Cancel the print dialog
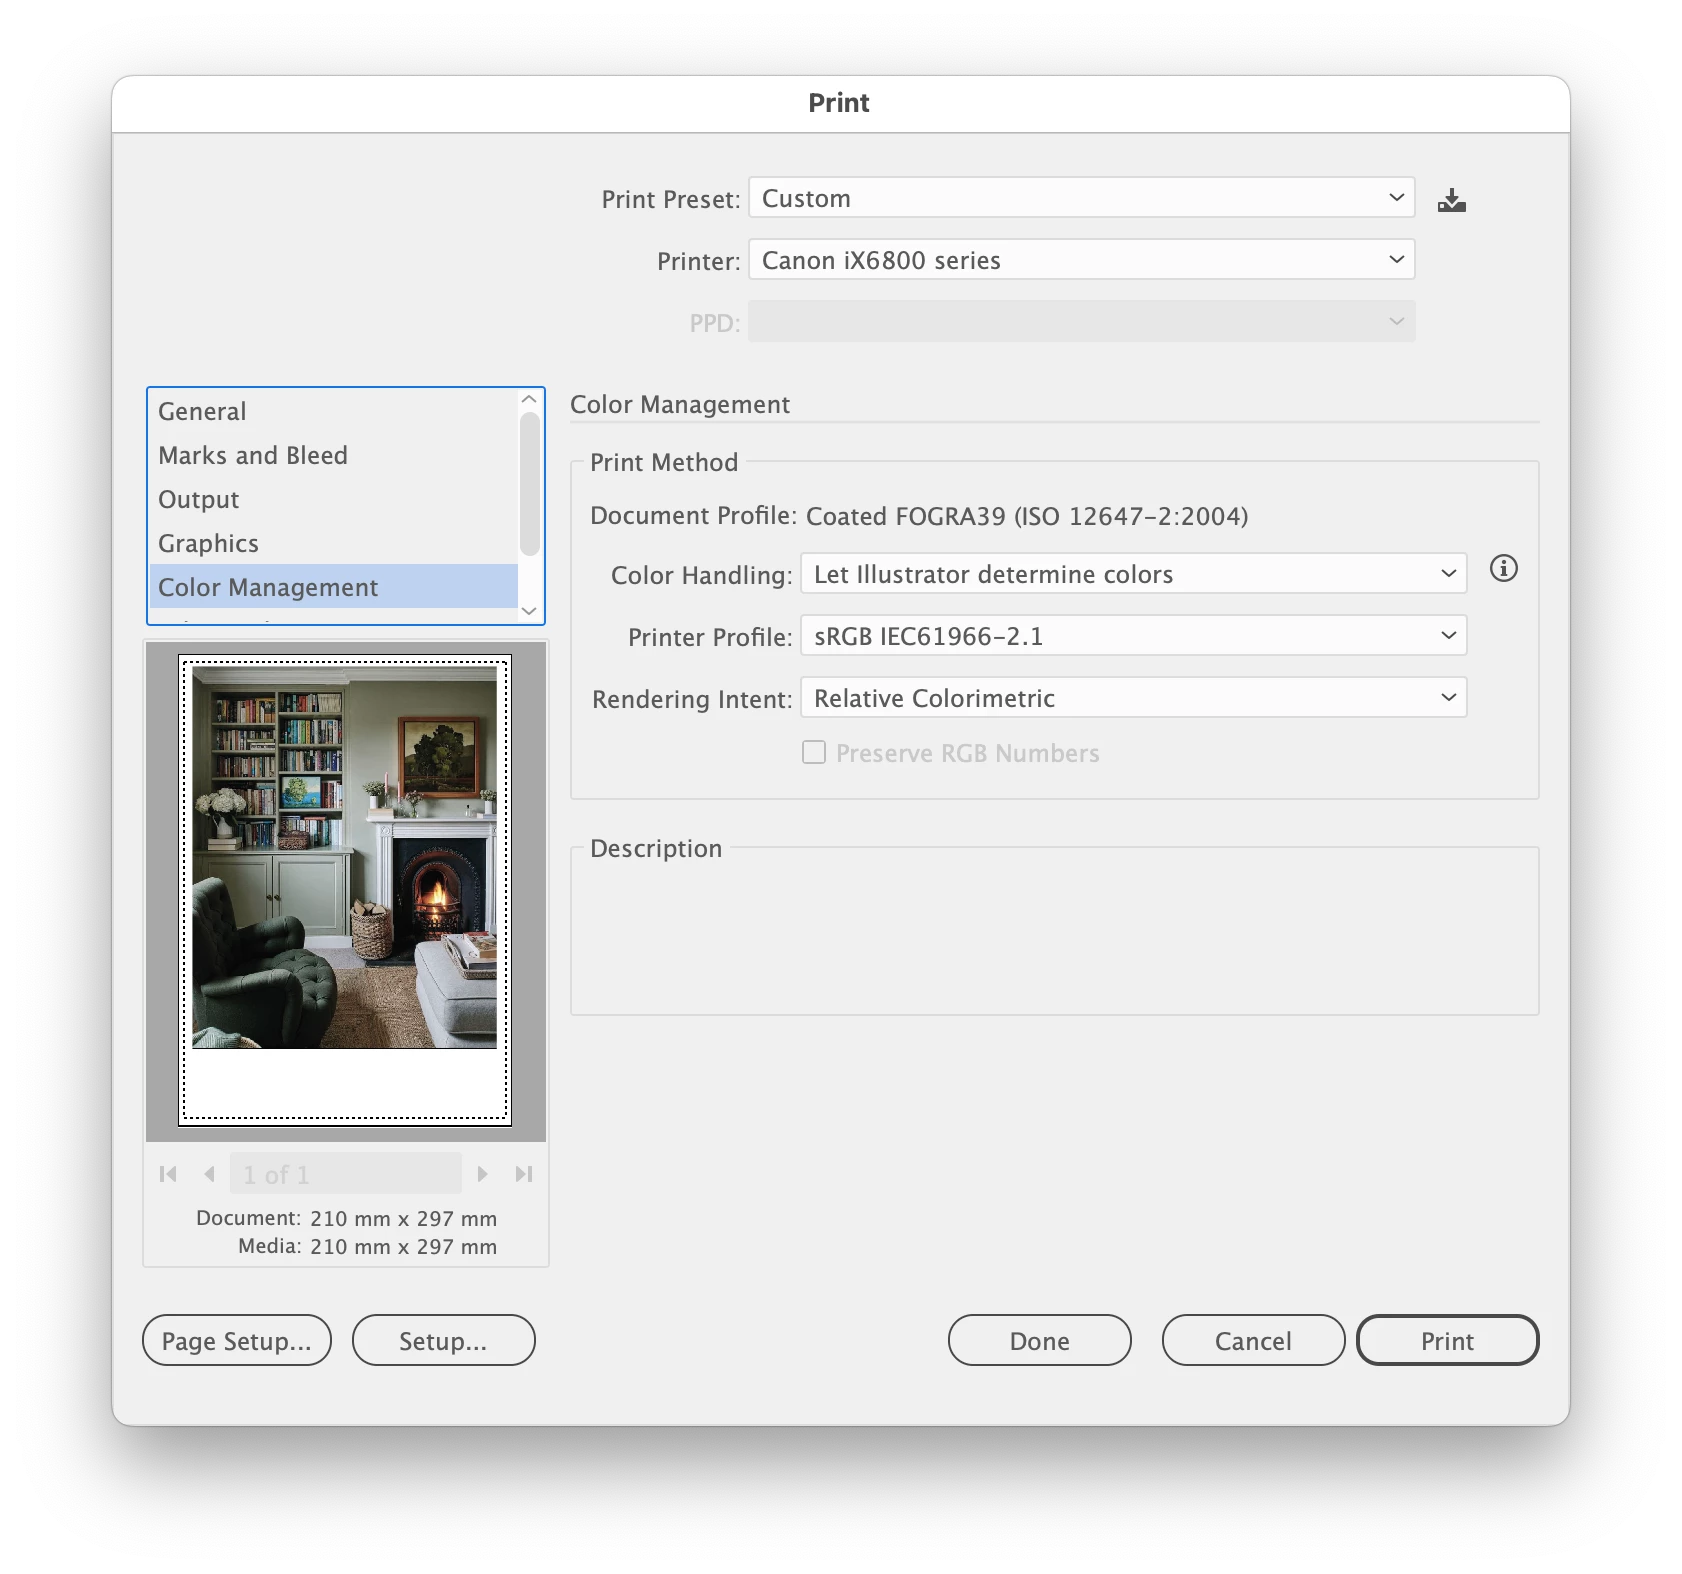The width and height of the screenshot is (1682, 1574). pos(1253,1340)
